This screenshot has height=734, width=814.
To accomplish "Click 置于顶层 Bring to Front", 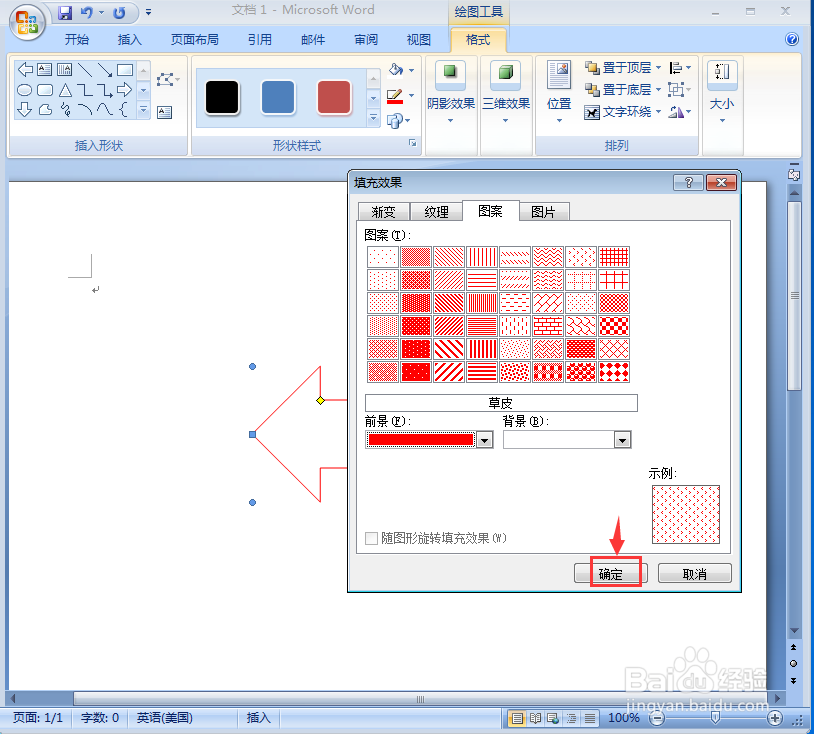I will pos(618,67).
